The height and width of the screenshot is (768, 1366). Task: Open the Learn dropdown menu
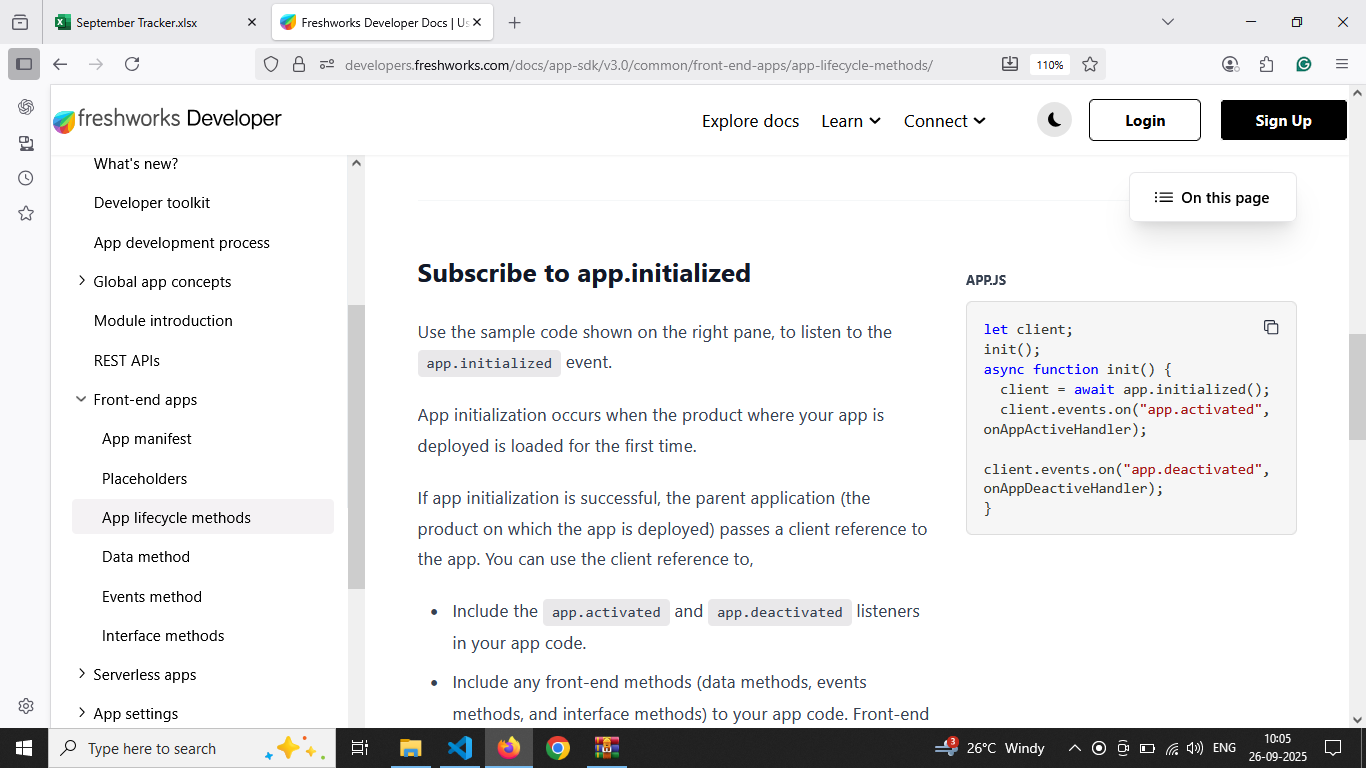click(x=850, y=121)
